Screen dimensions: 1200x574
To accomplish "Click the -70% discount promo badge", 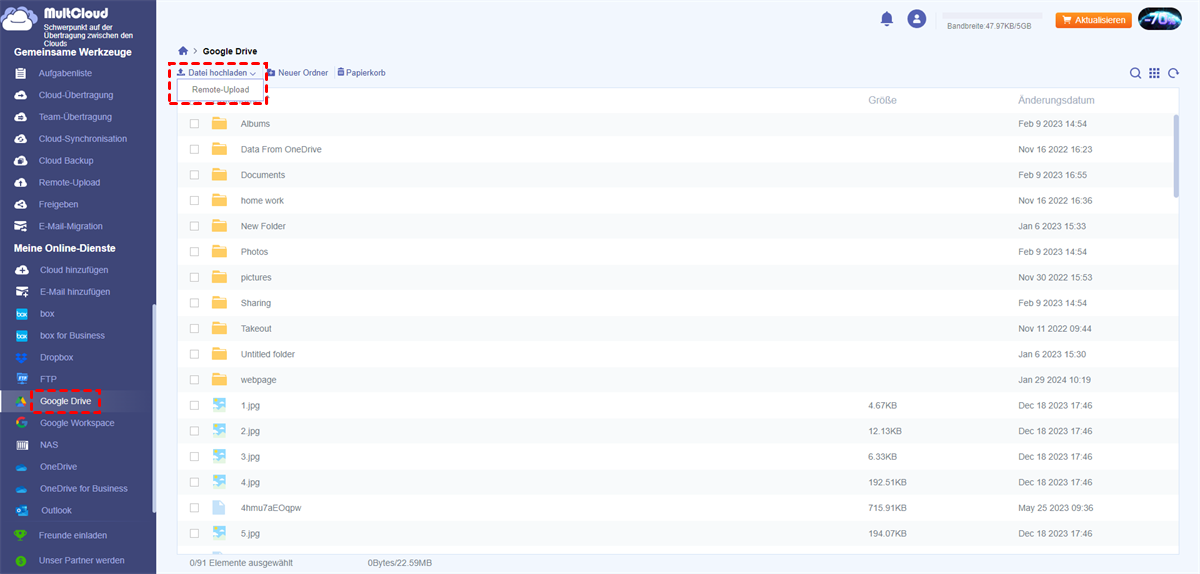I will click(1160, 19).
